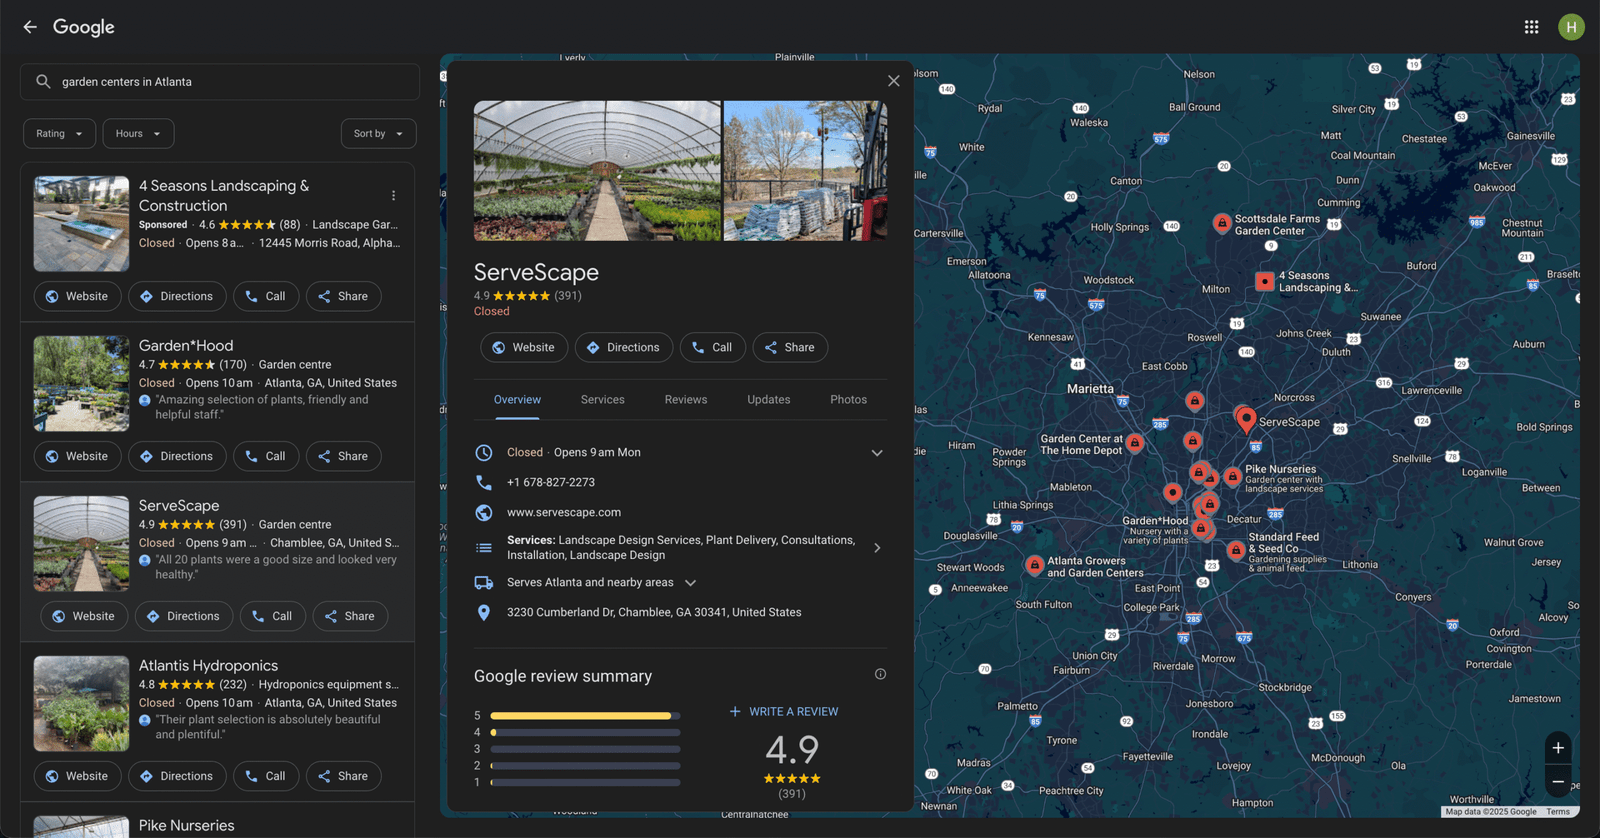
Task: Select Pike Nurseries pin on map
Action: pos(1233,477)
